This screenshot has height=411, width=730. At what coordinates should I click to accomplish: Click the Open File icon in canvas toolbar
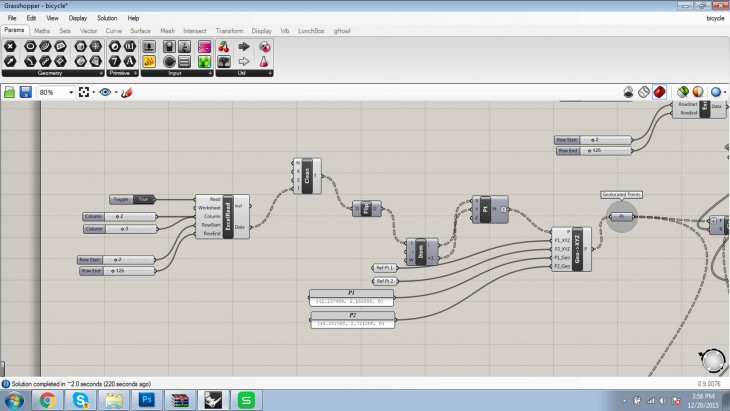pos(9,92)
